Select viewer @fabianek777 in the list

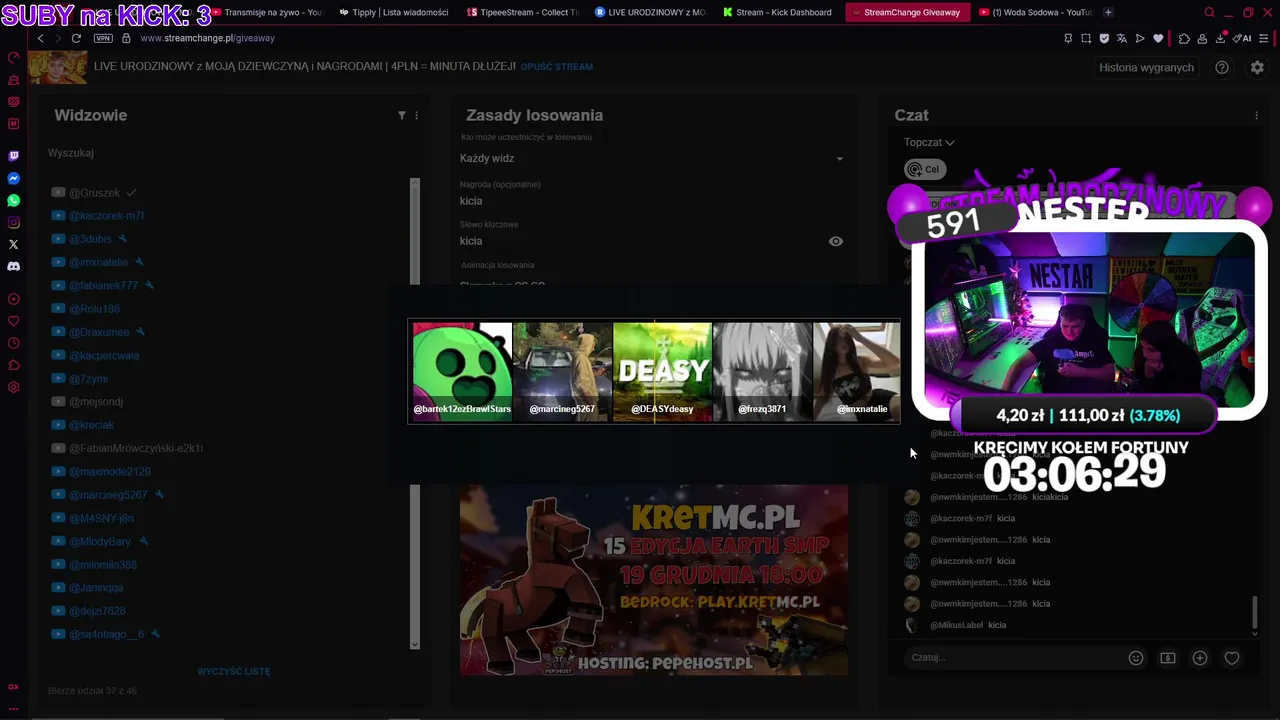[x=103, y=285]
